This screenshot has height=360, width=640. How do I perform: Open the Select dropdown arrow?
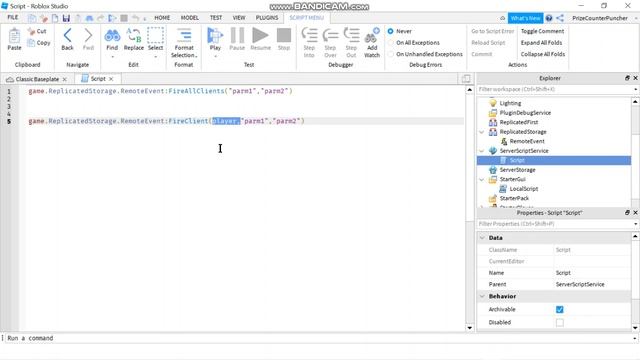pos(156,57)
